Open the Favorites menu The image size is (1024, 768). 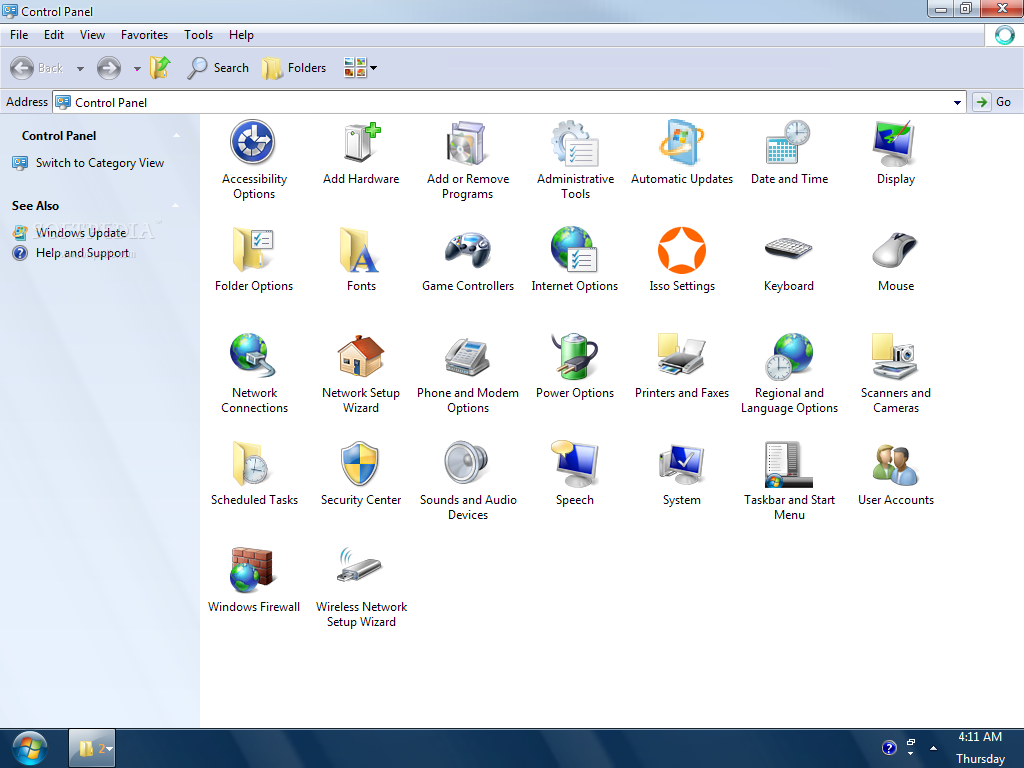click(144, 35)
